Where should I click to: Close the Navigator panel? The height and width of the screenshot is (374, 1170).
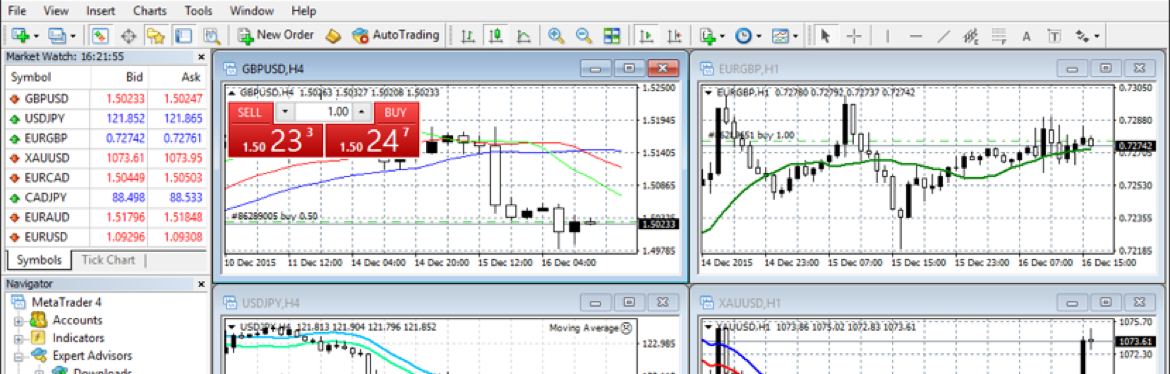[201, 284]
